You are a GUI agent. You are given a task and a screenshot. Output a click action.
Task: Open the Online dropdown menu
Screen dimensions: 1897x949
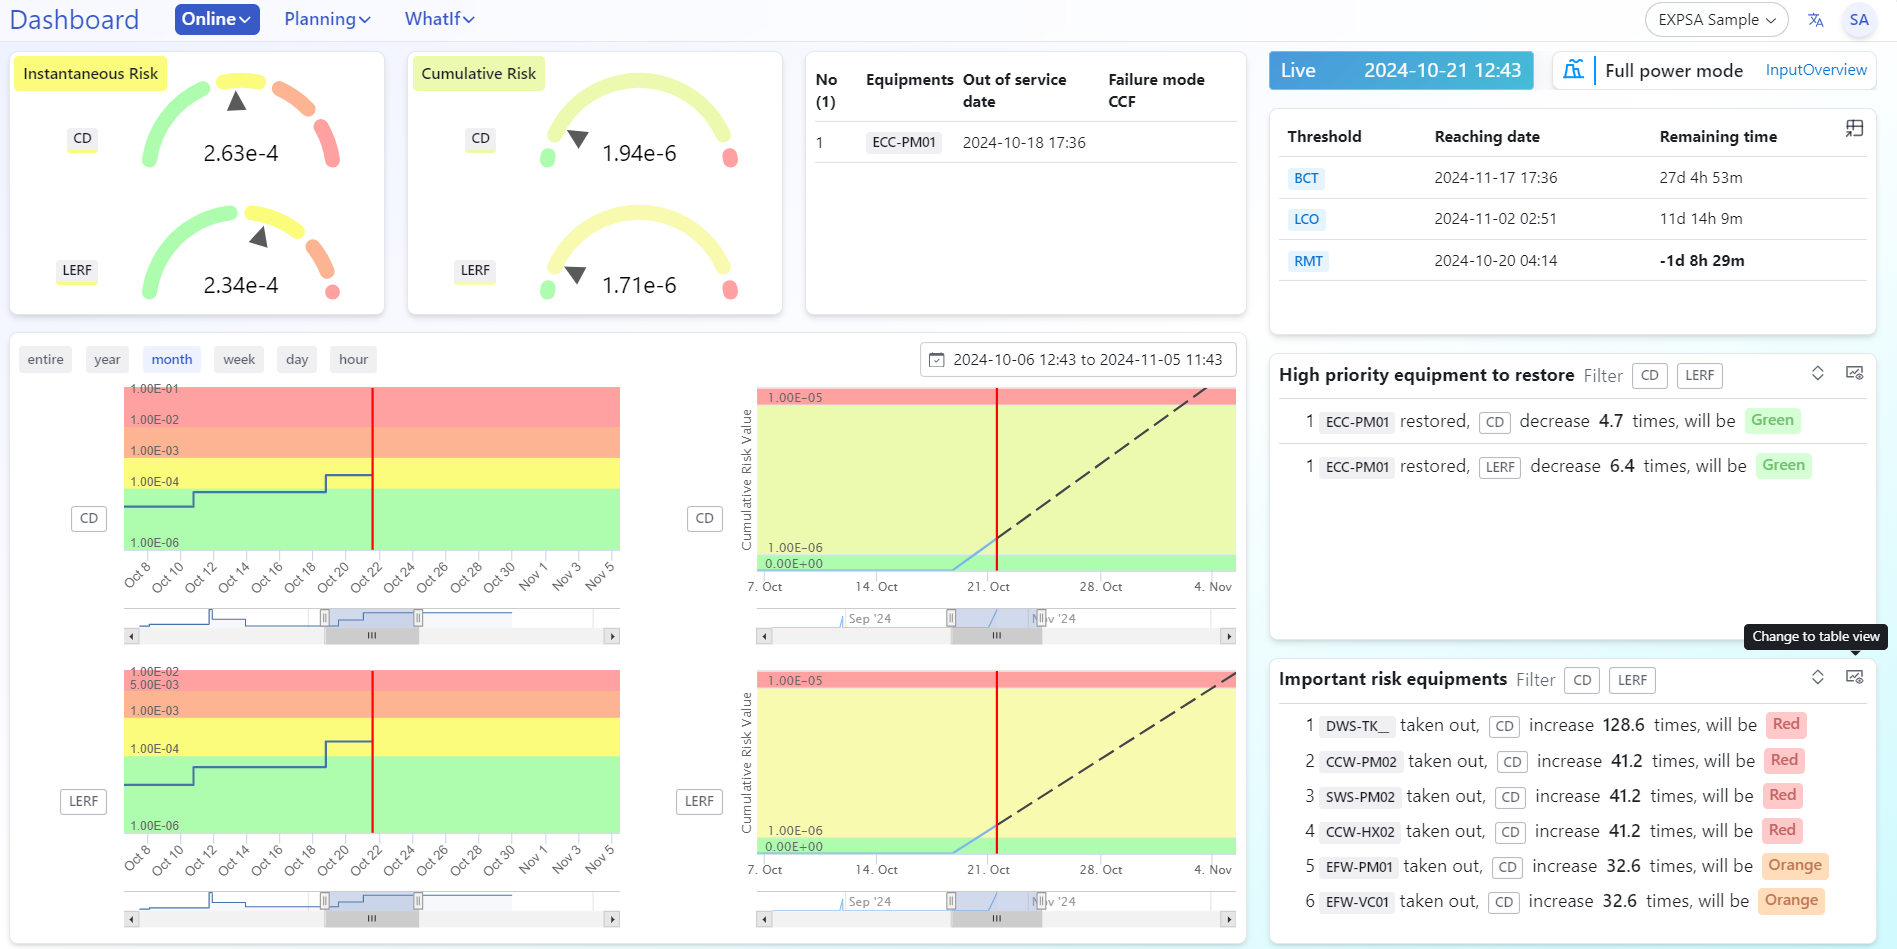217,19
